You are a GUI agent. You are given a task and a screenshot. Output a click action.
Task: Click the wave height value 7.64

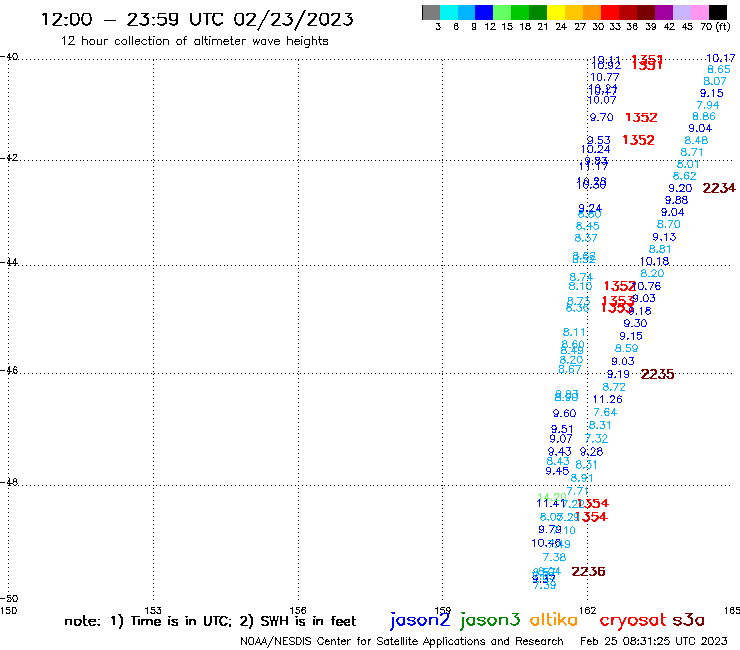605,412
